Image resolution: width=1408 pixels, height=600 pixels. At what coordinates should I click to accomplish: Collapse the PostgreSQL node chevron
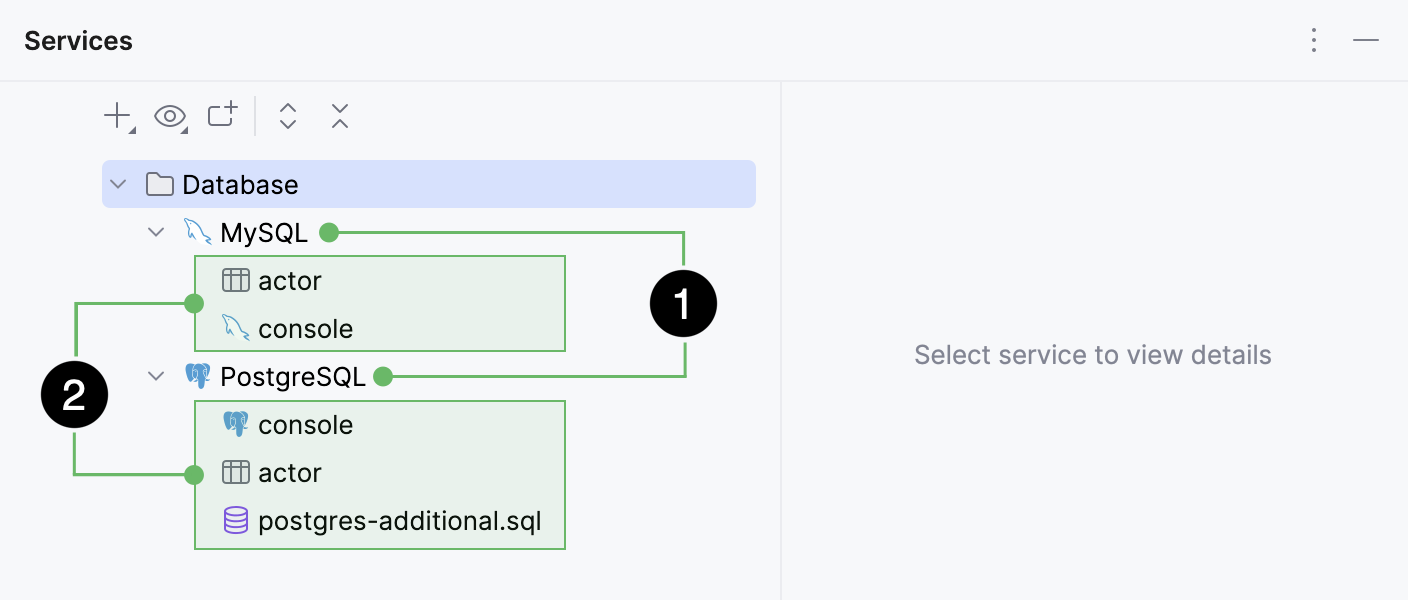pos(156,376)
